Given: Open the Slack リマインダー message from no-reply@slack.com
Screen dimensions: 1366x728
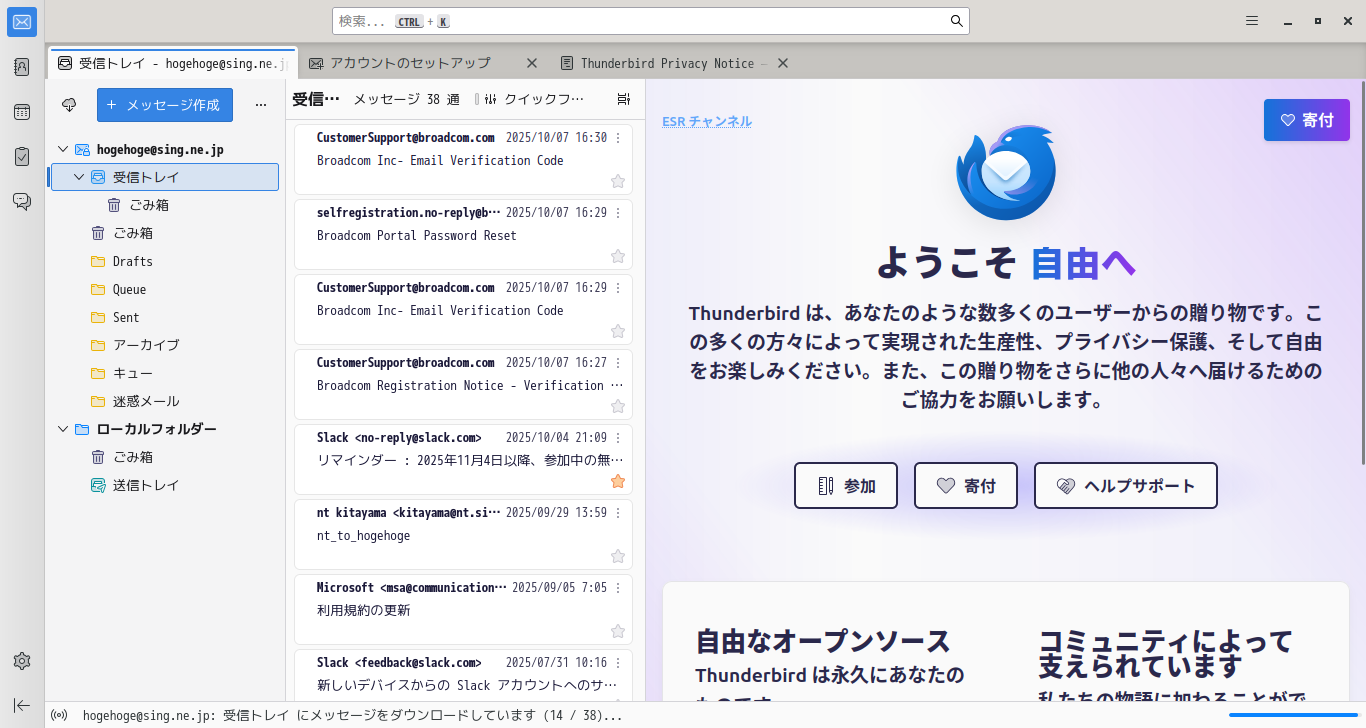Looking at the screenshot, I should coord(463,459).
